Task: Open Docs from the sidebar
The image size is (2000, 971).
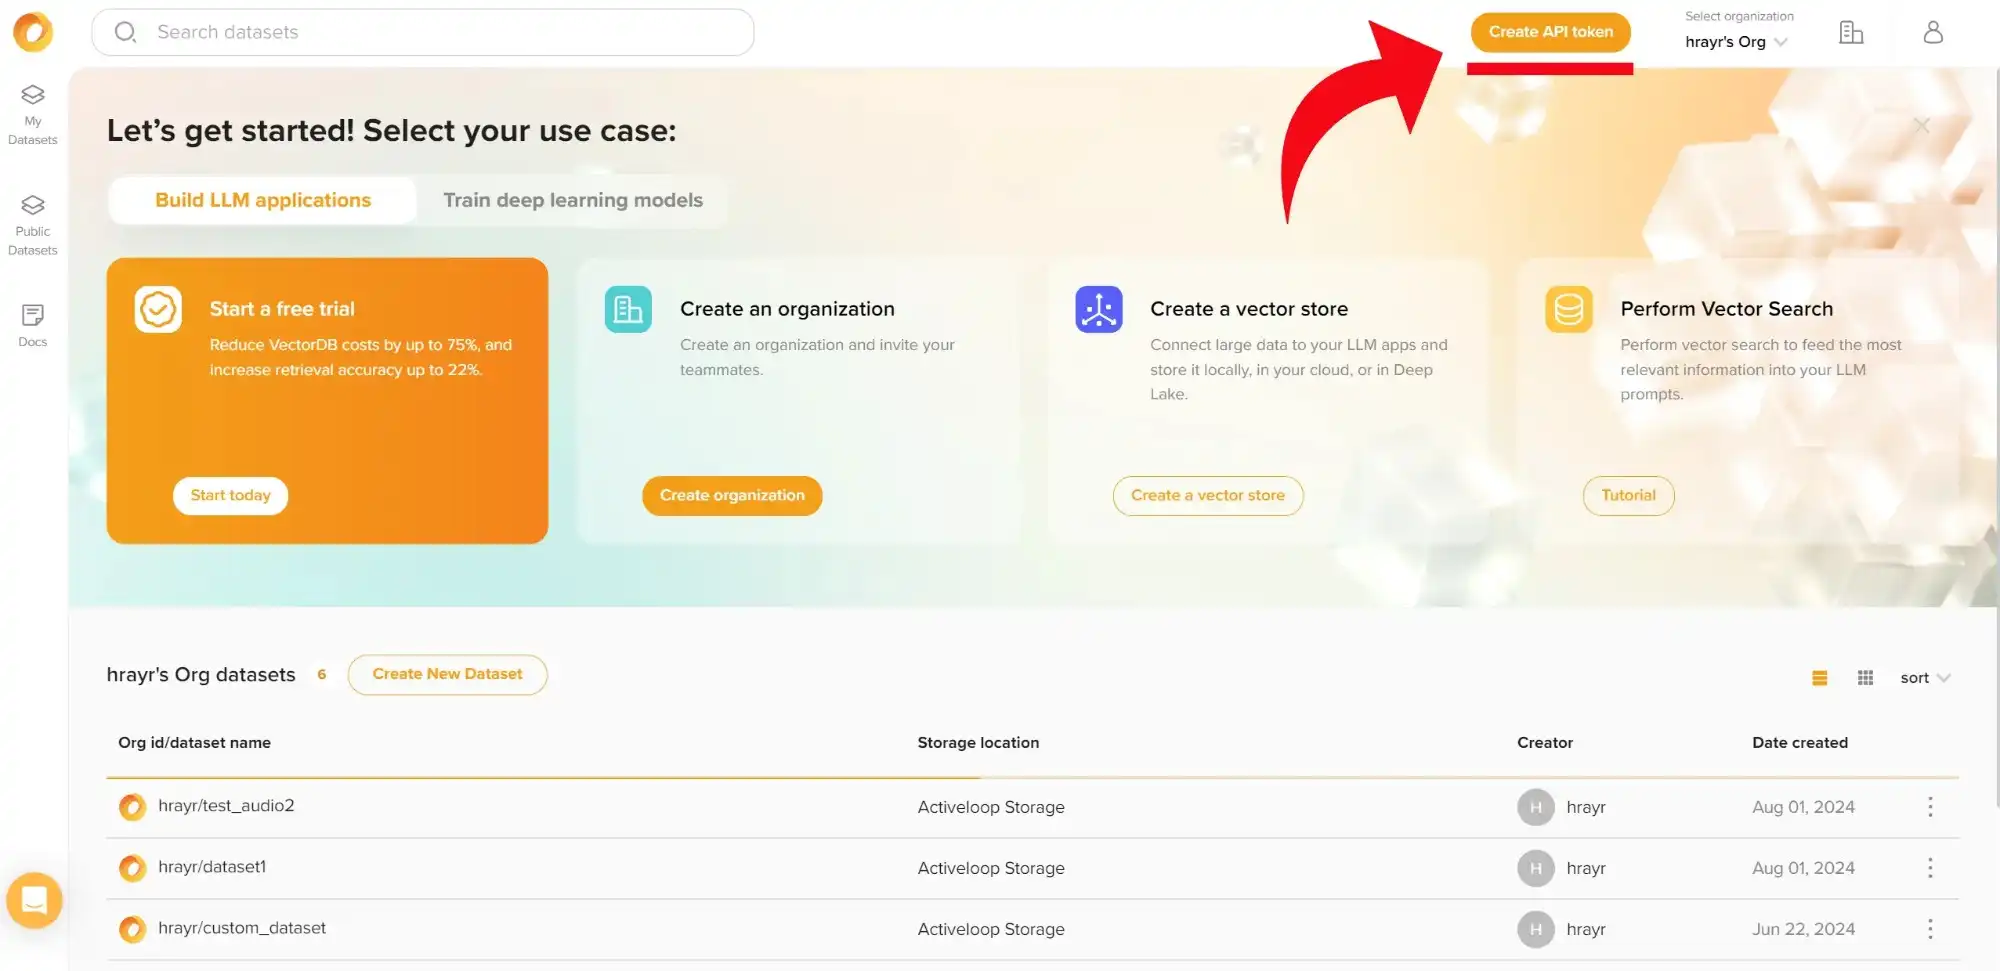Action: (33, 326)
